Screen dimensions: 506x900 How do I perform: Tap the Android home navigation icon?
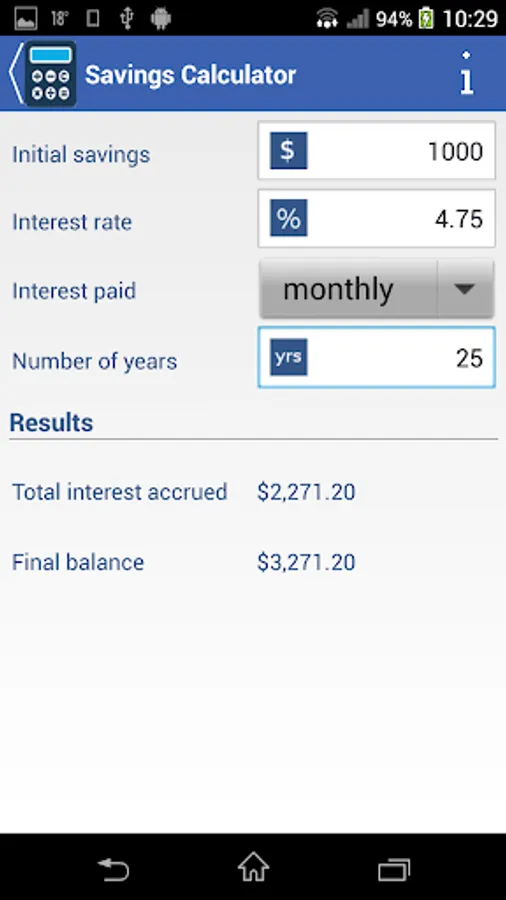[x=253, y=867]
